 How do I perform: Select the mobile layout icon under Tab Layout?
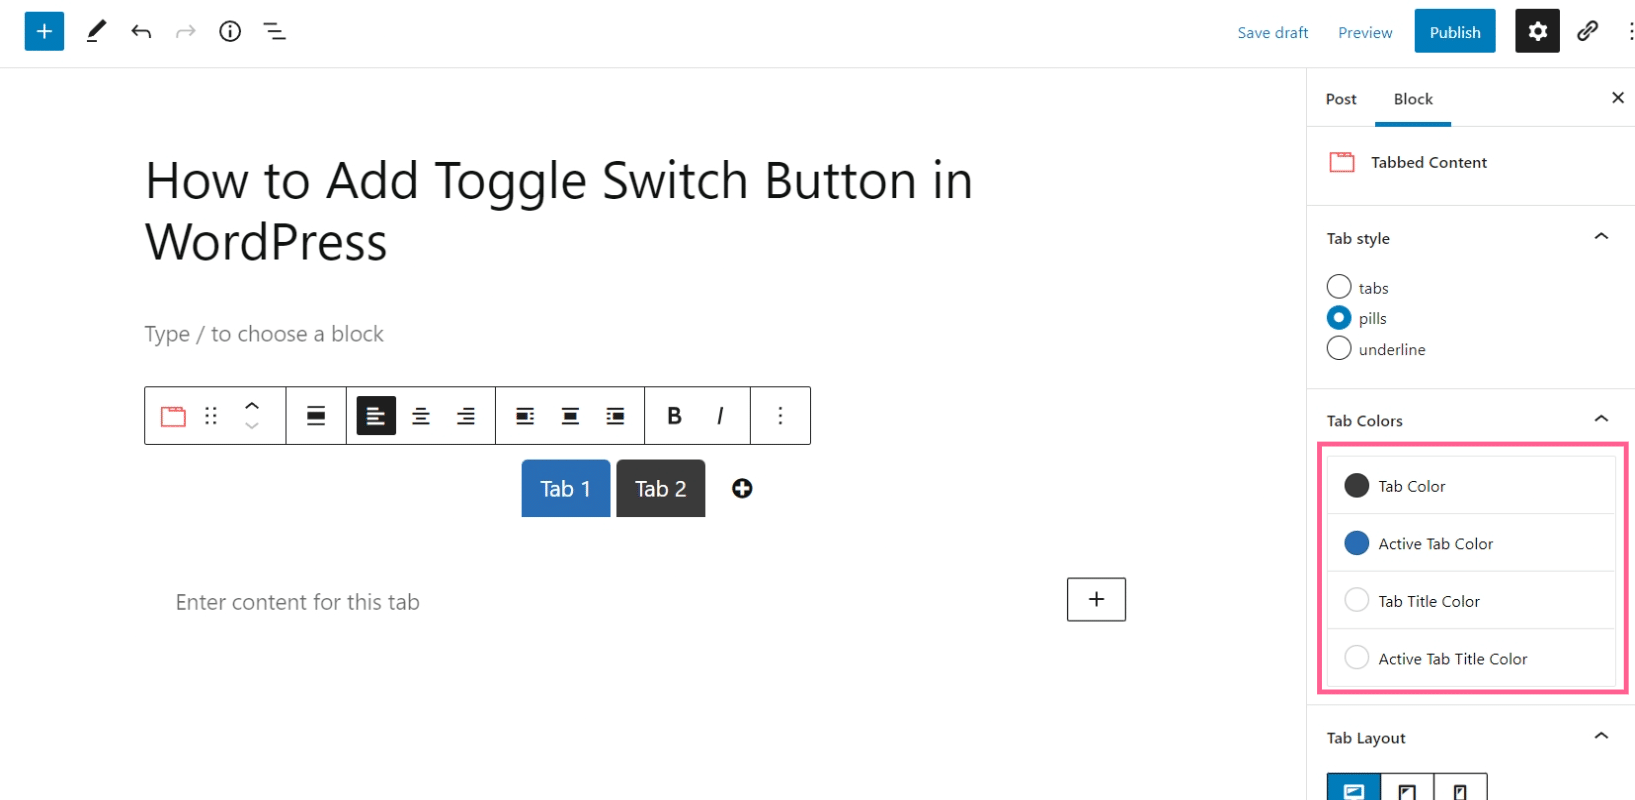click(1461, 788)
